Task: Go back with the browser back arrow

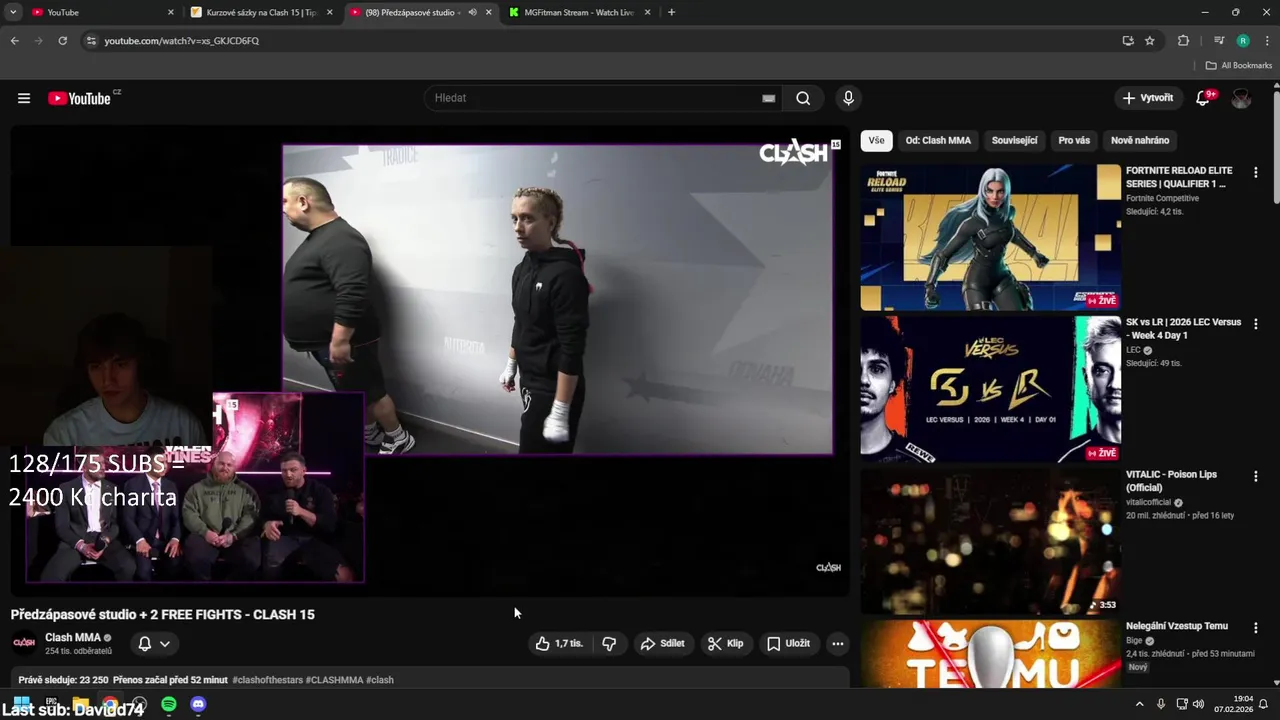Action: (x=14, y=41)
